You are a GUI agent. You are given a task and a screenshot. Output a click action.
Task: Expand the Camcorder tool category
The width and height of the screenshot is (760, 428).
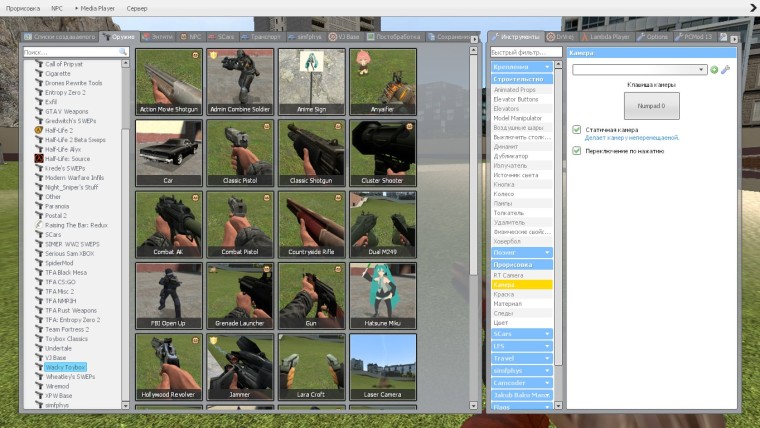(522, 383)
